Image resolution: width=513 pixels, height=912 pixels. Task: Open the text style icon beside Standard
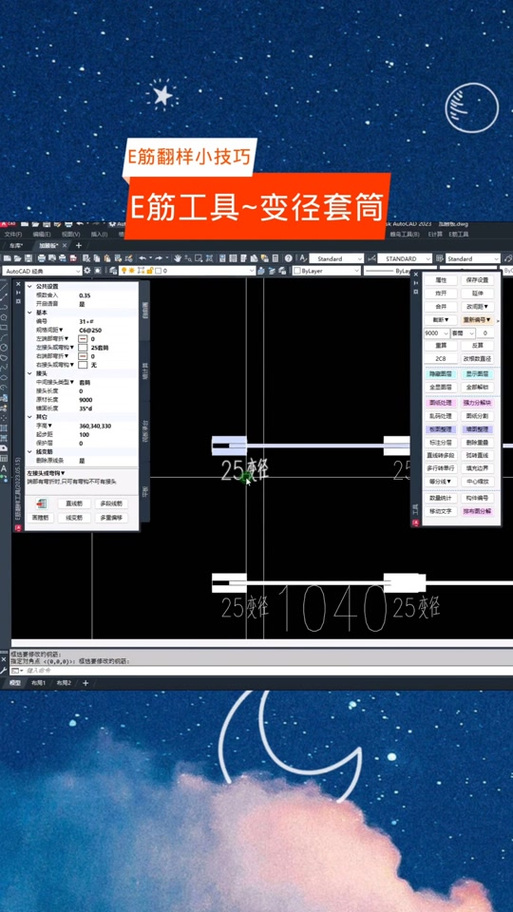pyautogui.click(x=303, y=258)
